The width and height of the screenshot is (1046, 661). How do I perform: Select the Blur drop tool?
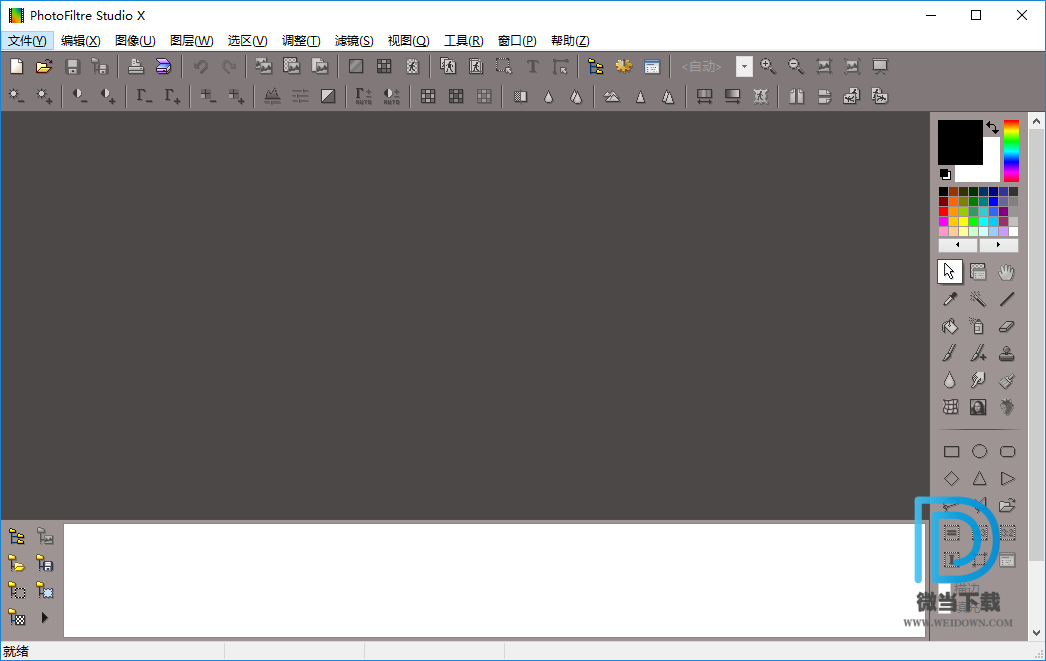coord(950,380)
